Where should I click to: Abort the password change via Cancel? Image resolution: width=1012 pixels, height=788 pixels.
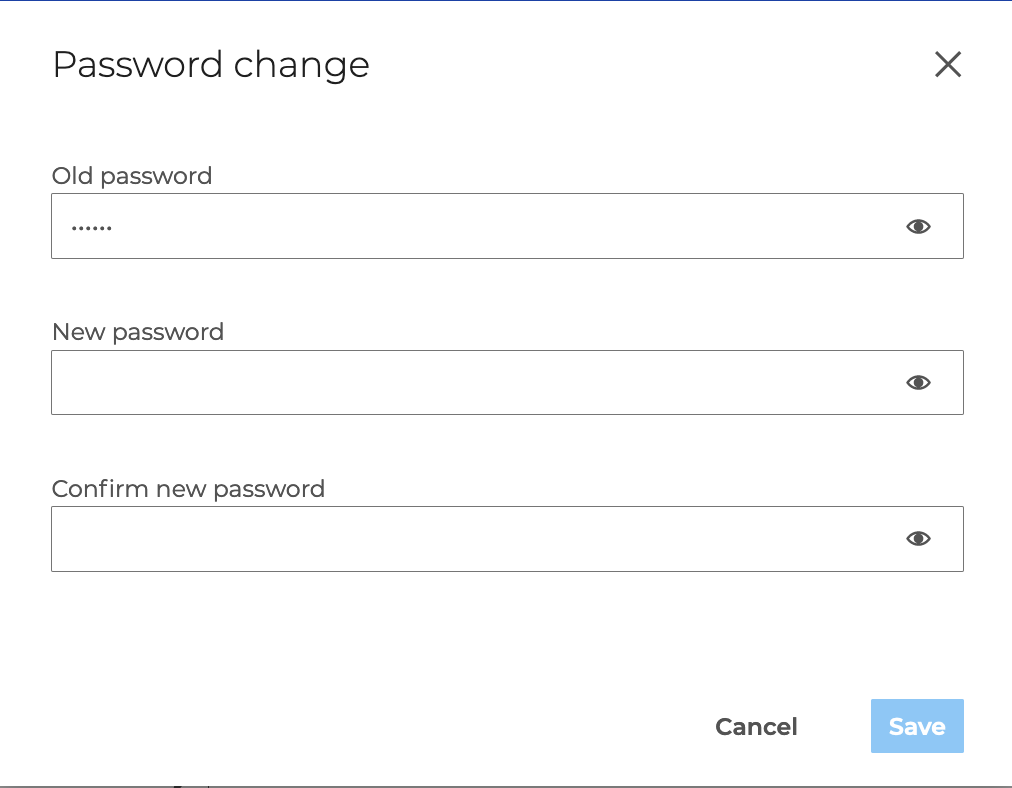coord(756,727)
